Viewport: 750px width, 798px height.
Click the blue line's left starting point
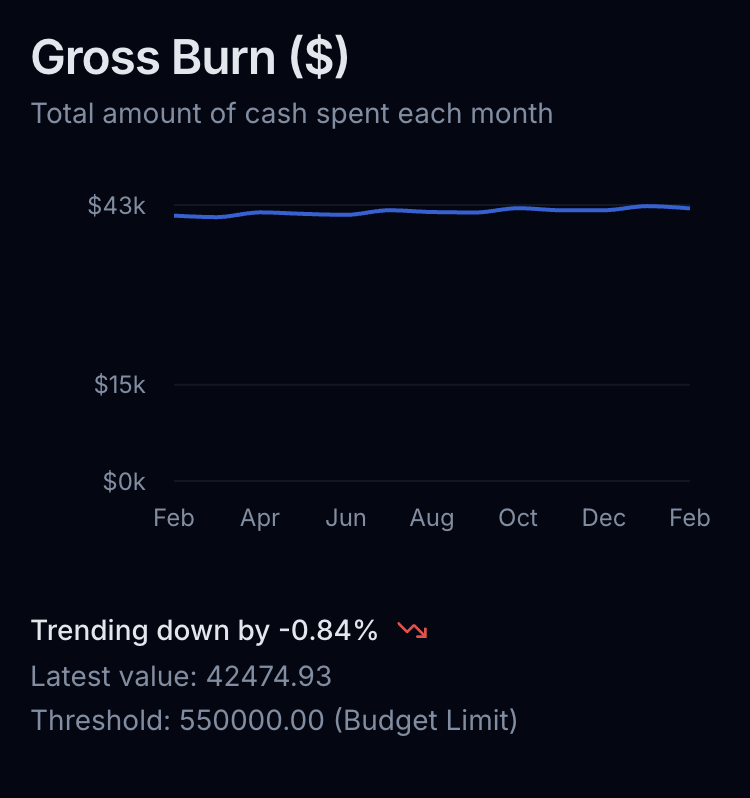point(175,216)
